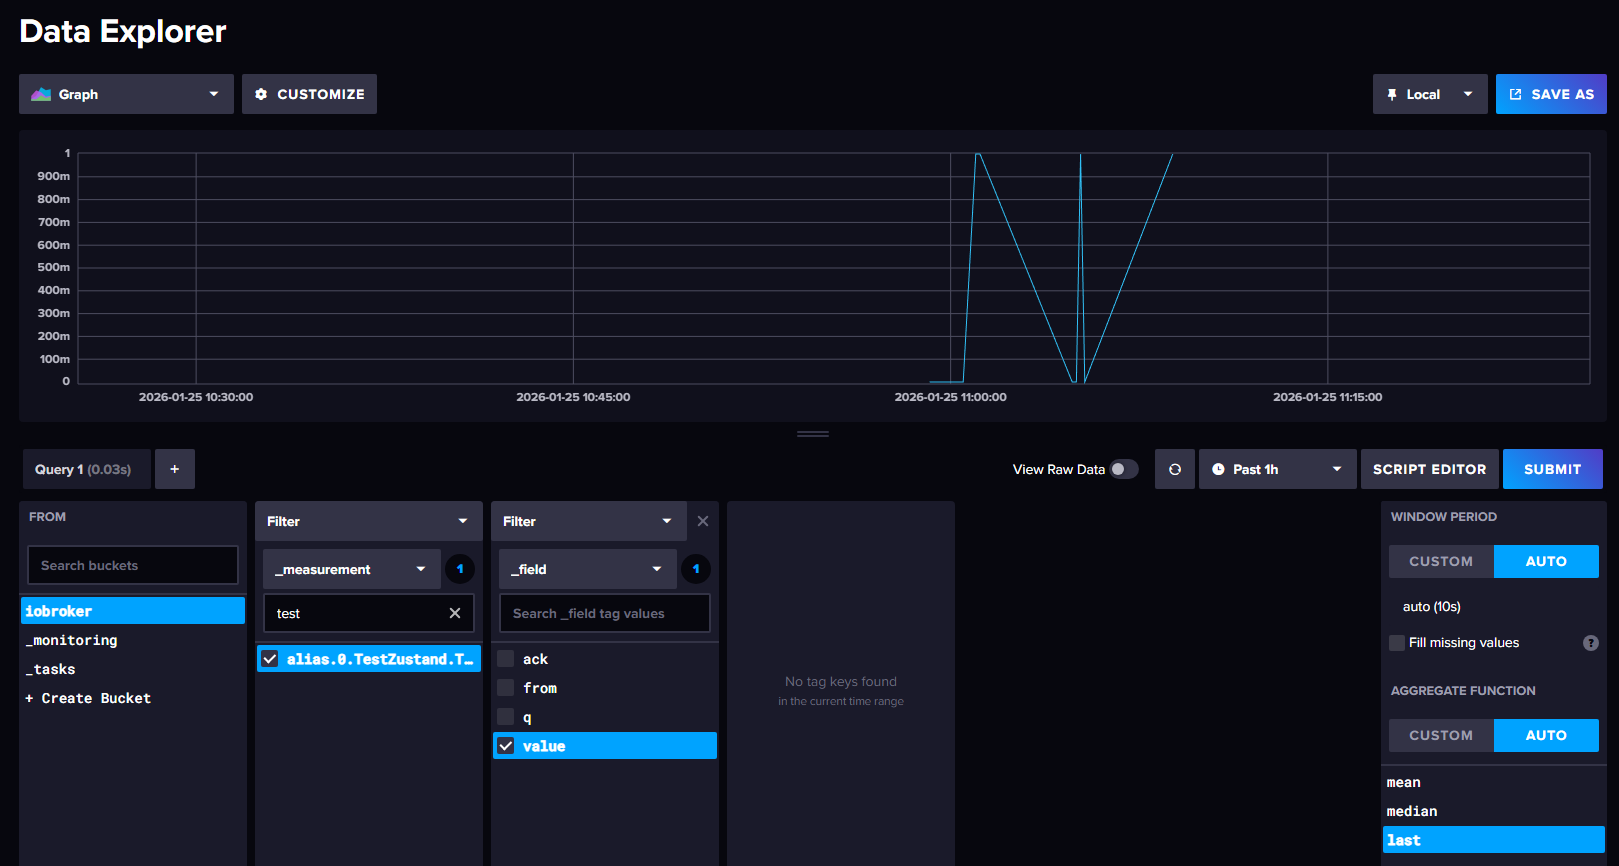Clear the 'test' measurement search text

coord(455,613)
